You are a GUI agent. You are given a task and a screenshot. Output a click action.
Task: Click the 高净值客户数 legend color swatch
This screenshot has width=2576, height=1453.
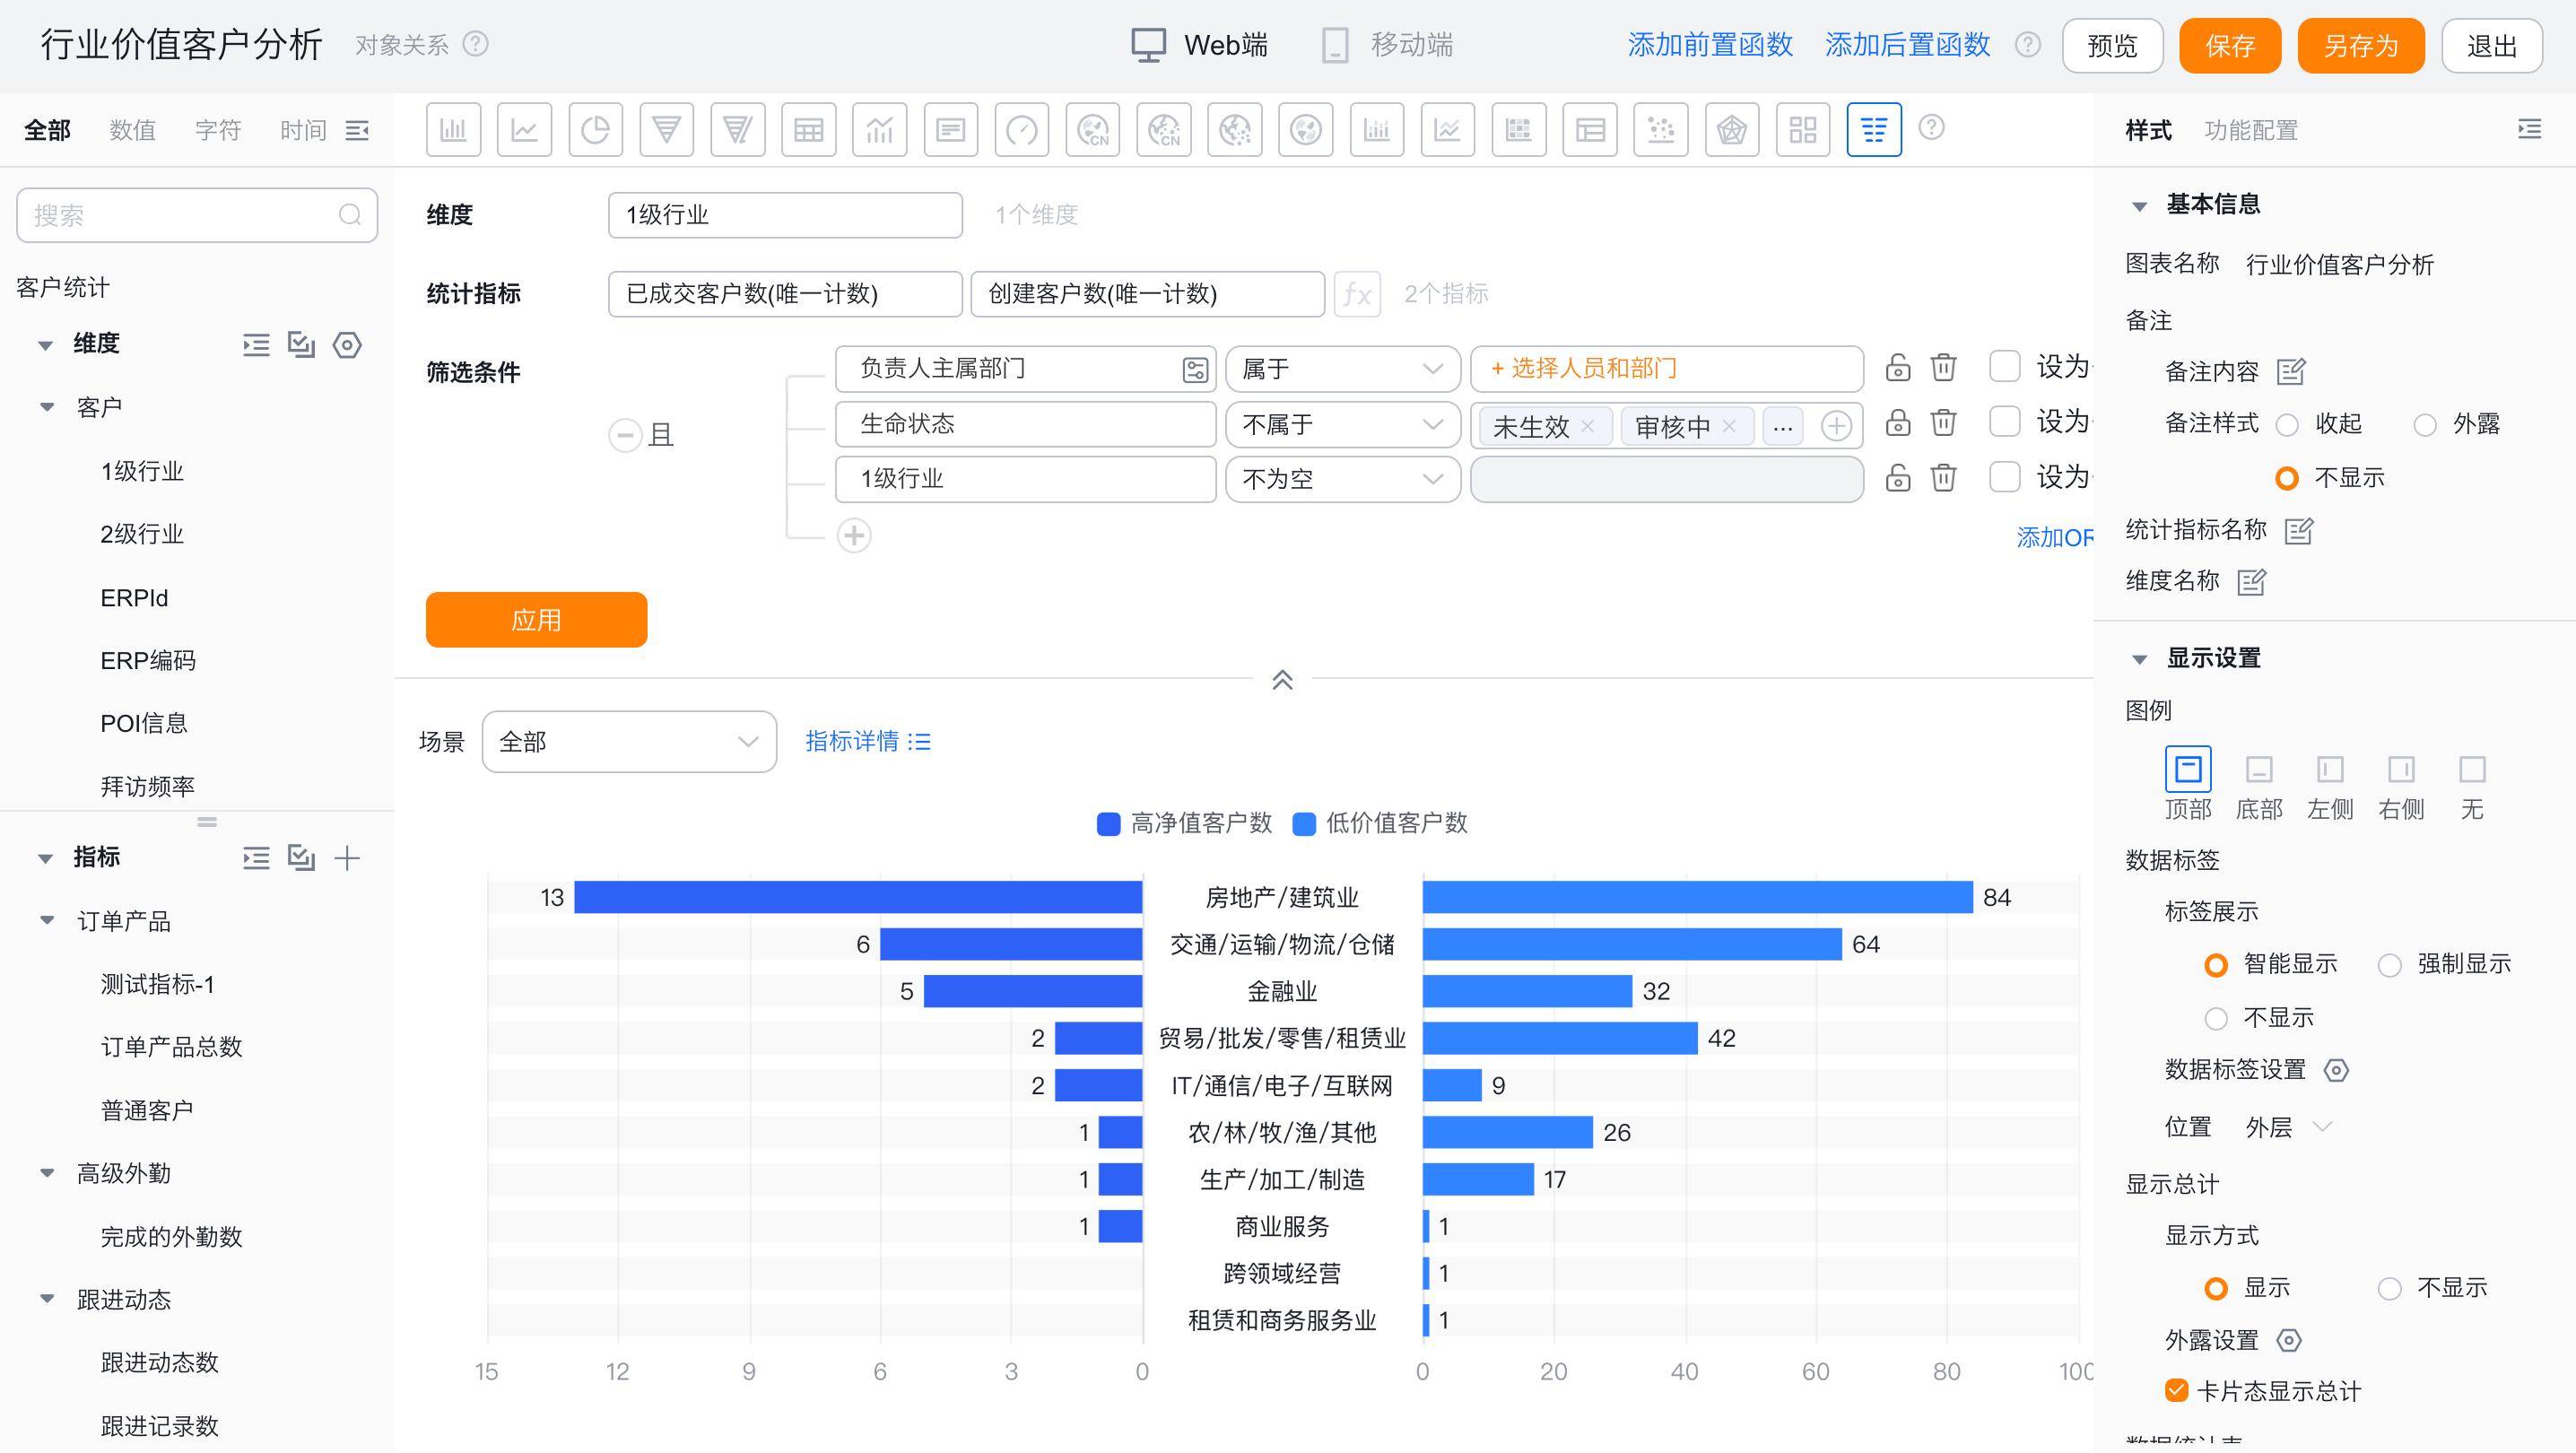coord(1108,824)
